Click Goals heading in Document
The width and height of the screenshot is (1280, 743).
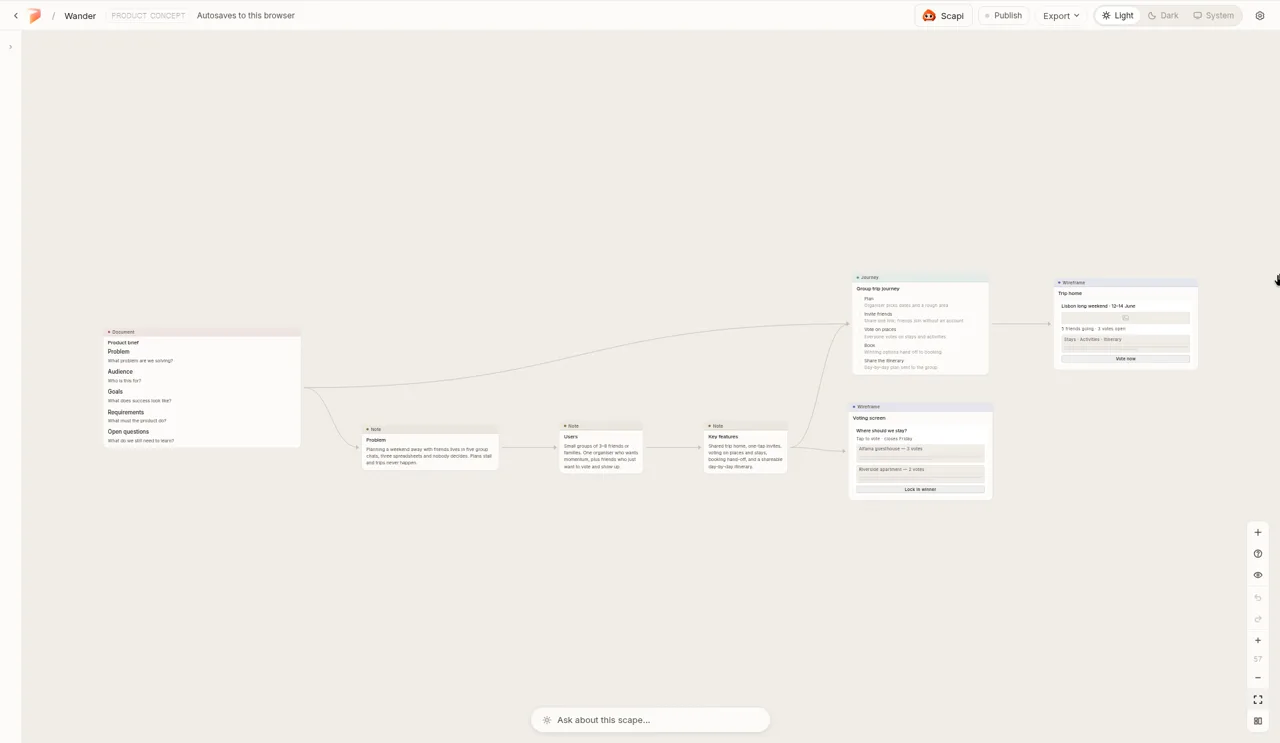click(115, 392)
